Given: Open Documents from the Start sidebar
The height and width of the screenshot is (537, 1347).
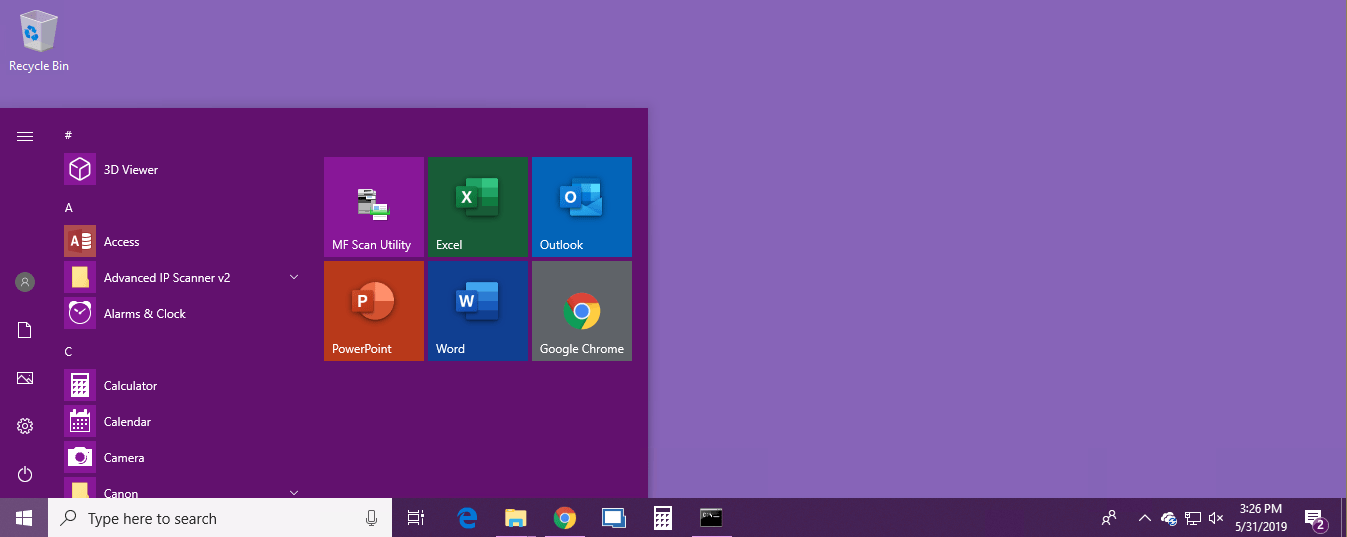Looking at the screenshot, I should 25,330.
